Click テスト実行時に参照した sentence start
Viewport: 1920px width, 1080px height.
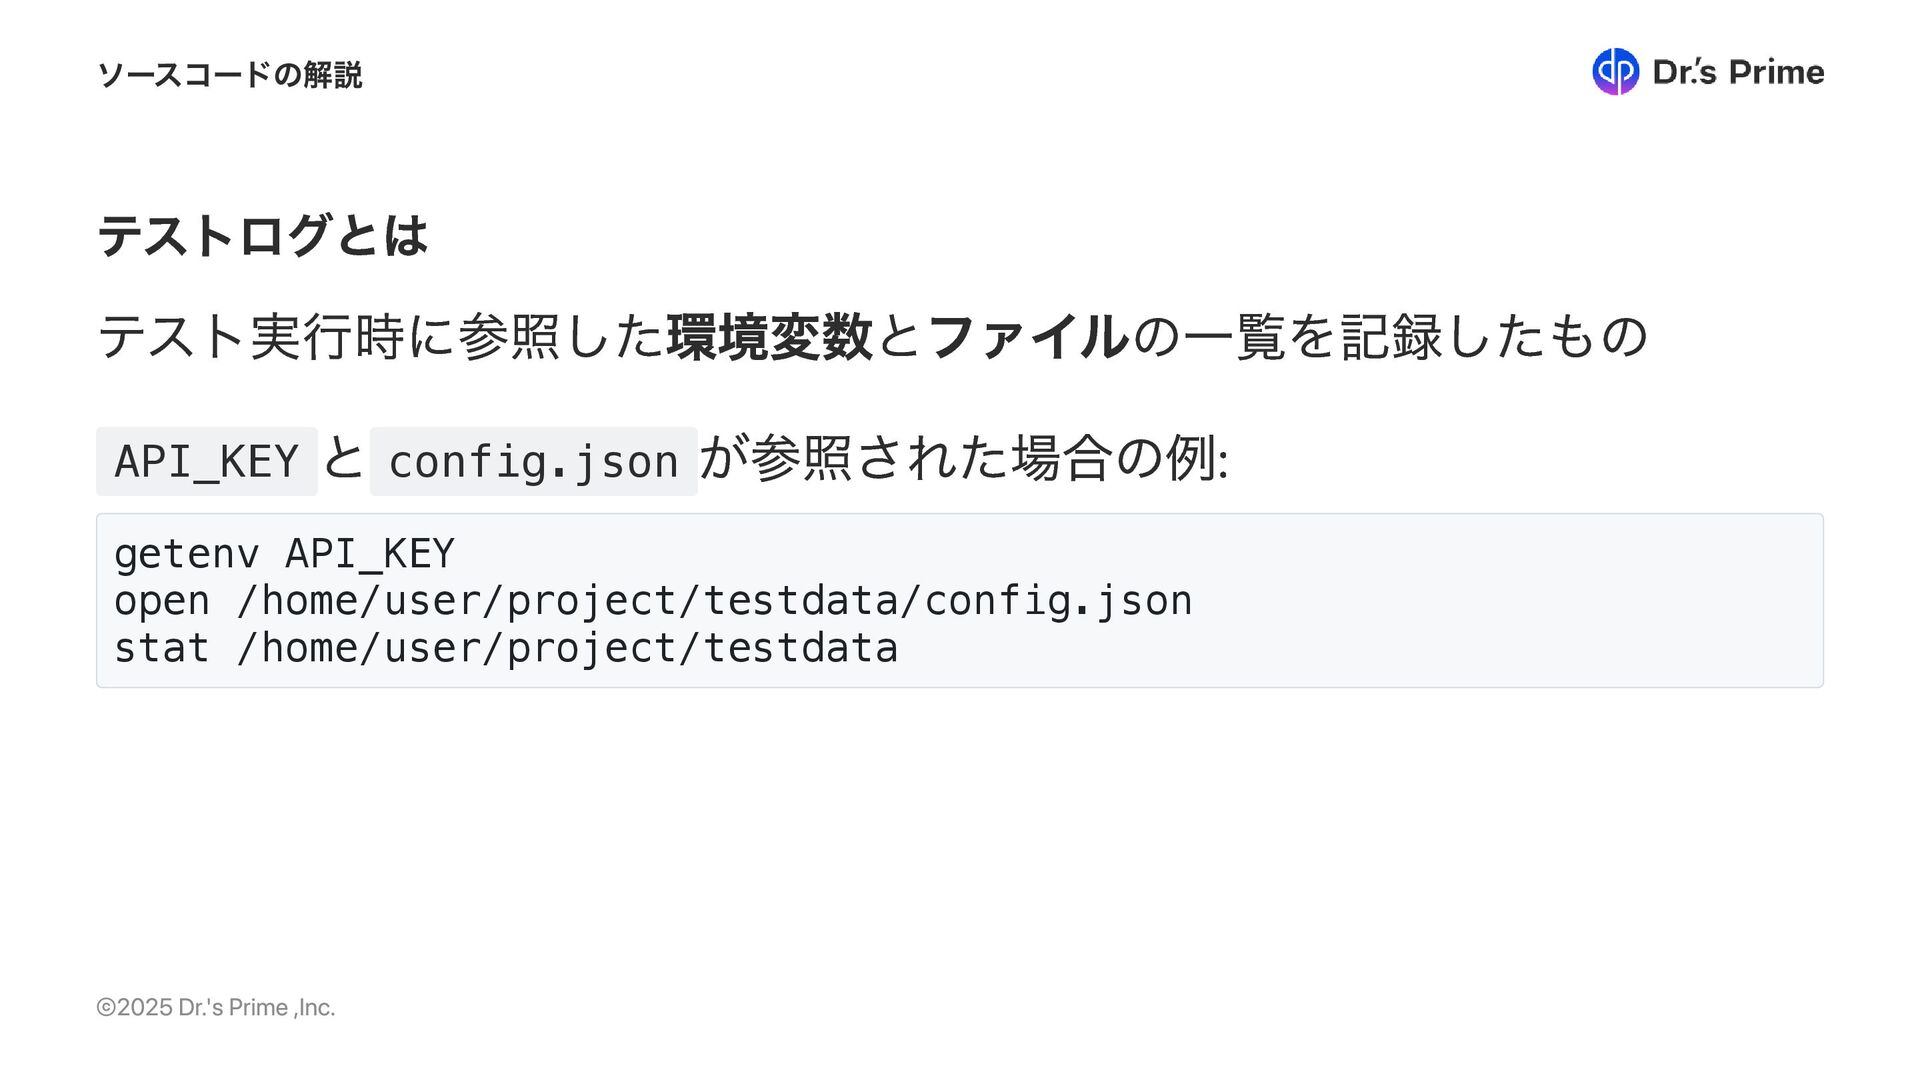click(x=380, y=336)
